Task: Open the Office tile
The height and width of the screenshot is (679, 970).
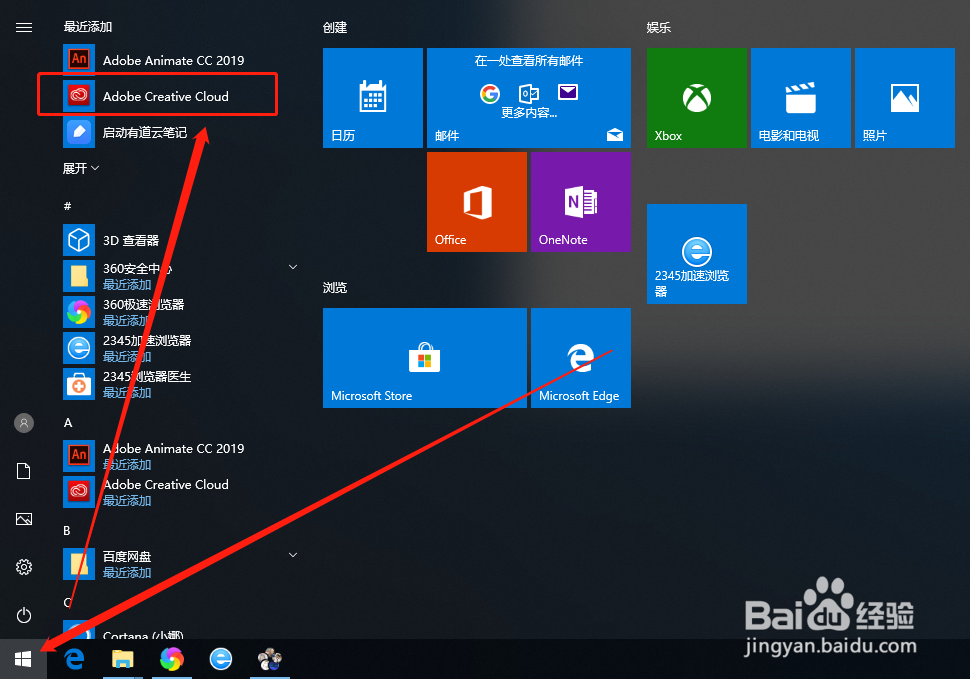Action: click(477, 202)
